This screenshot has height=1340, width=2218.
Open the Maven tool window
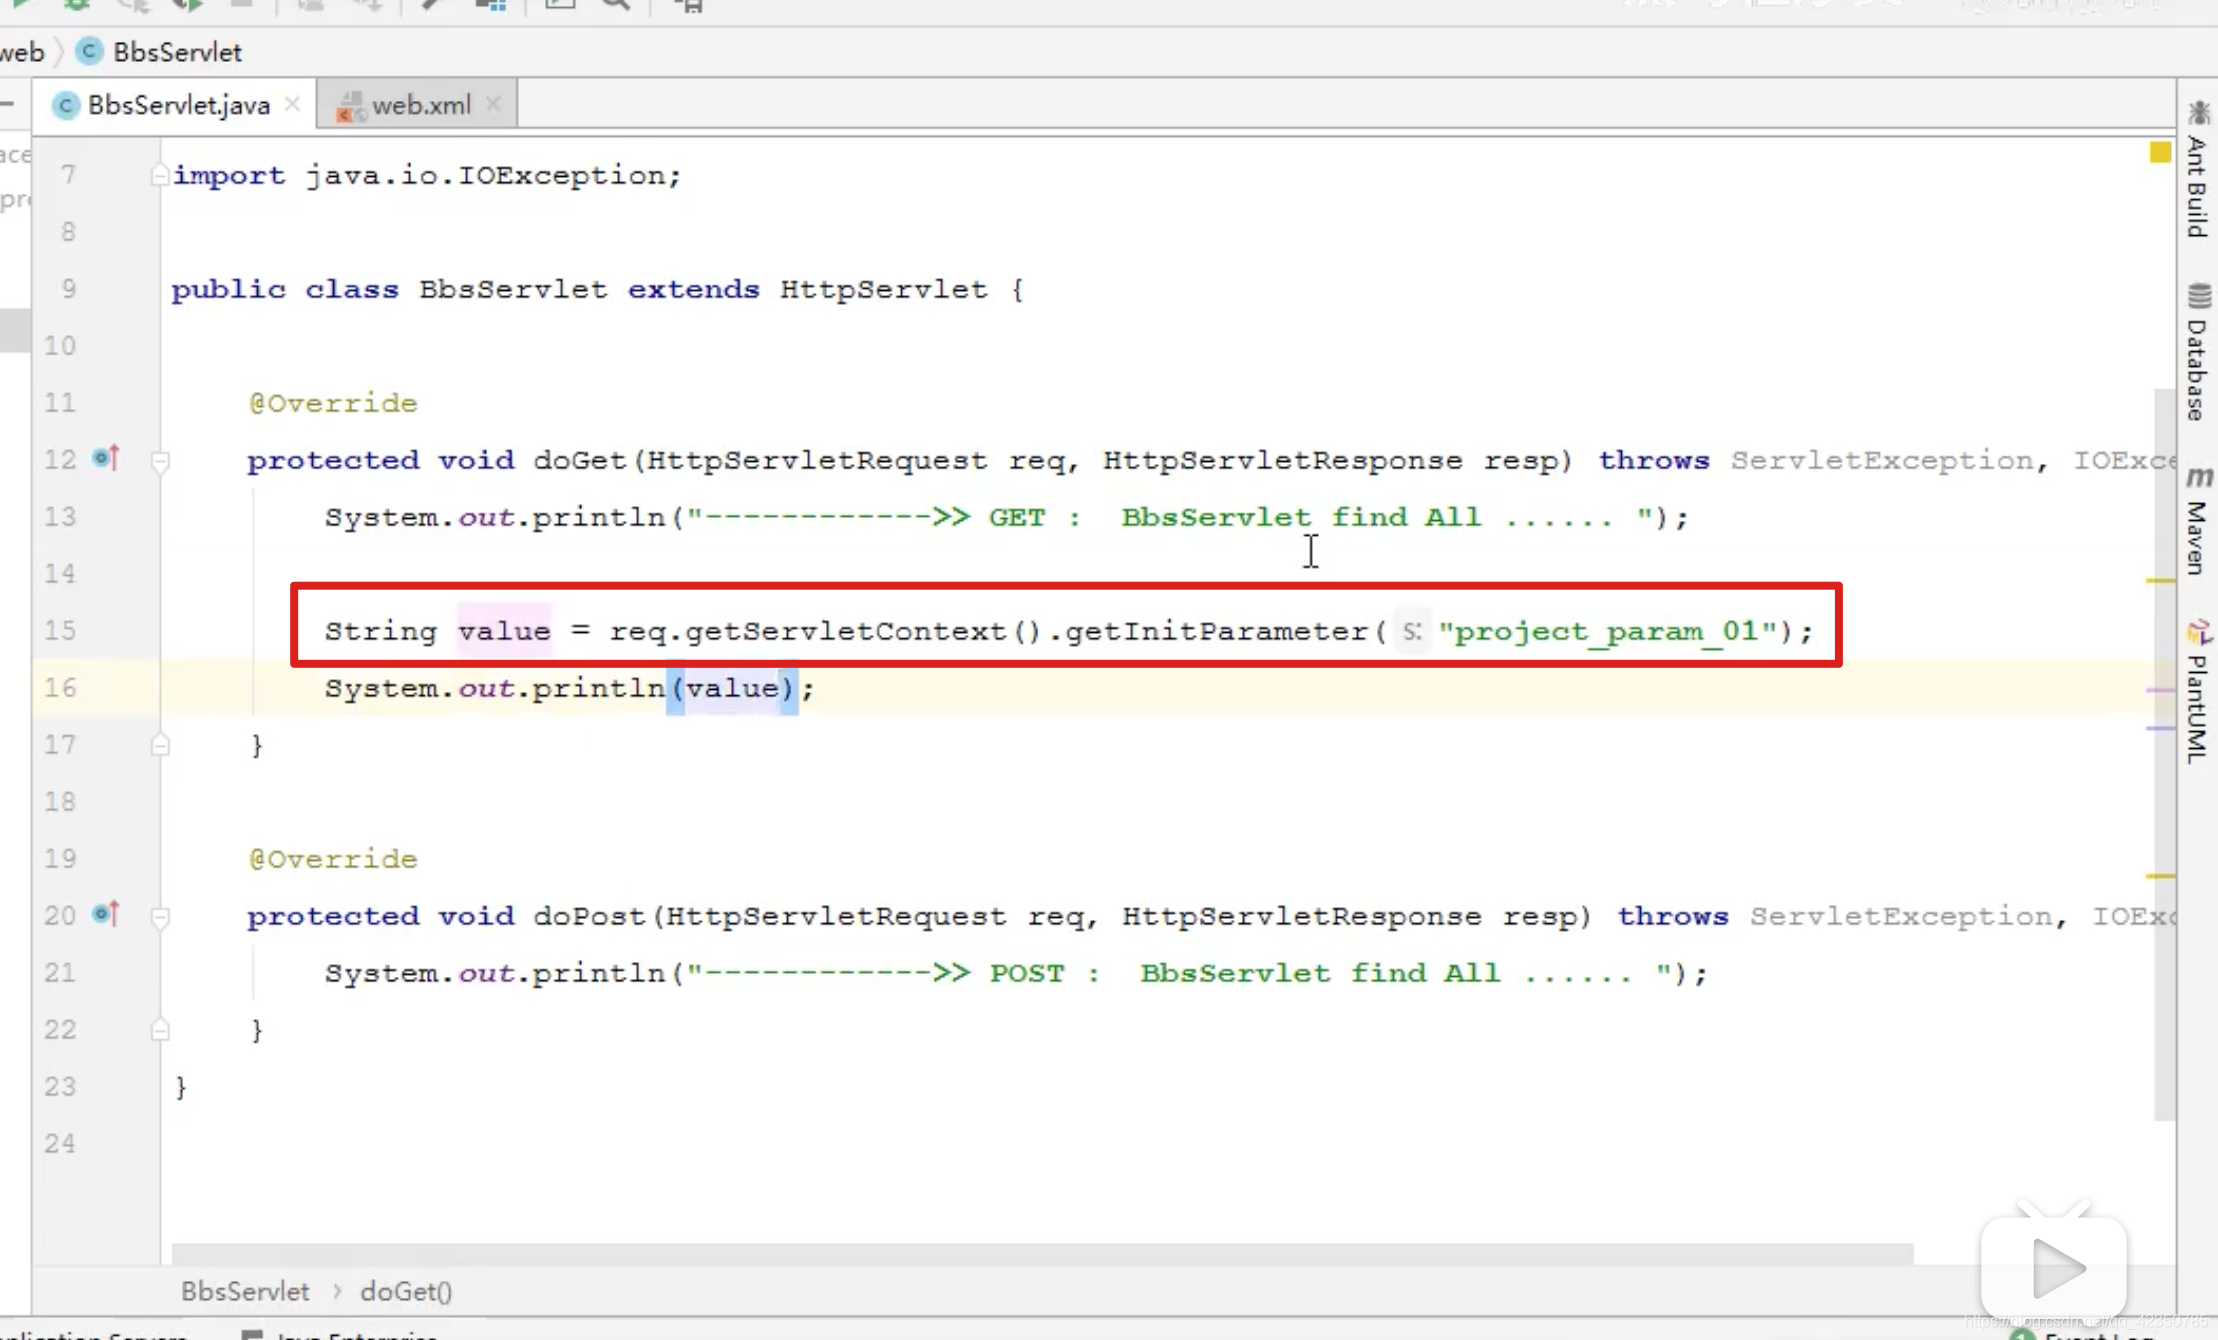click(2197, 522)
